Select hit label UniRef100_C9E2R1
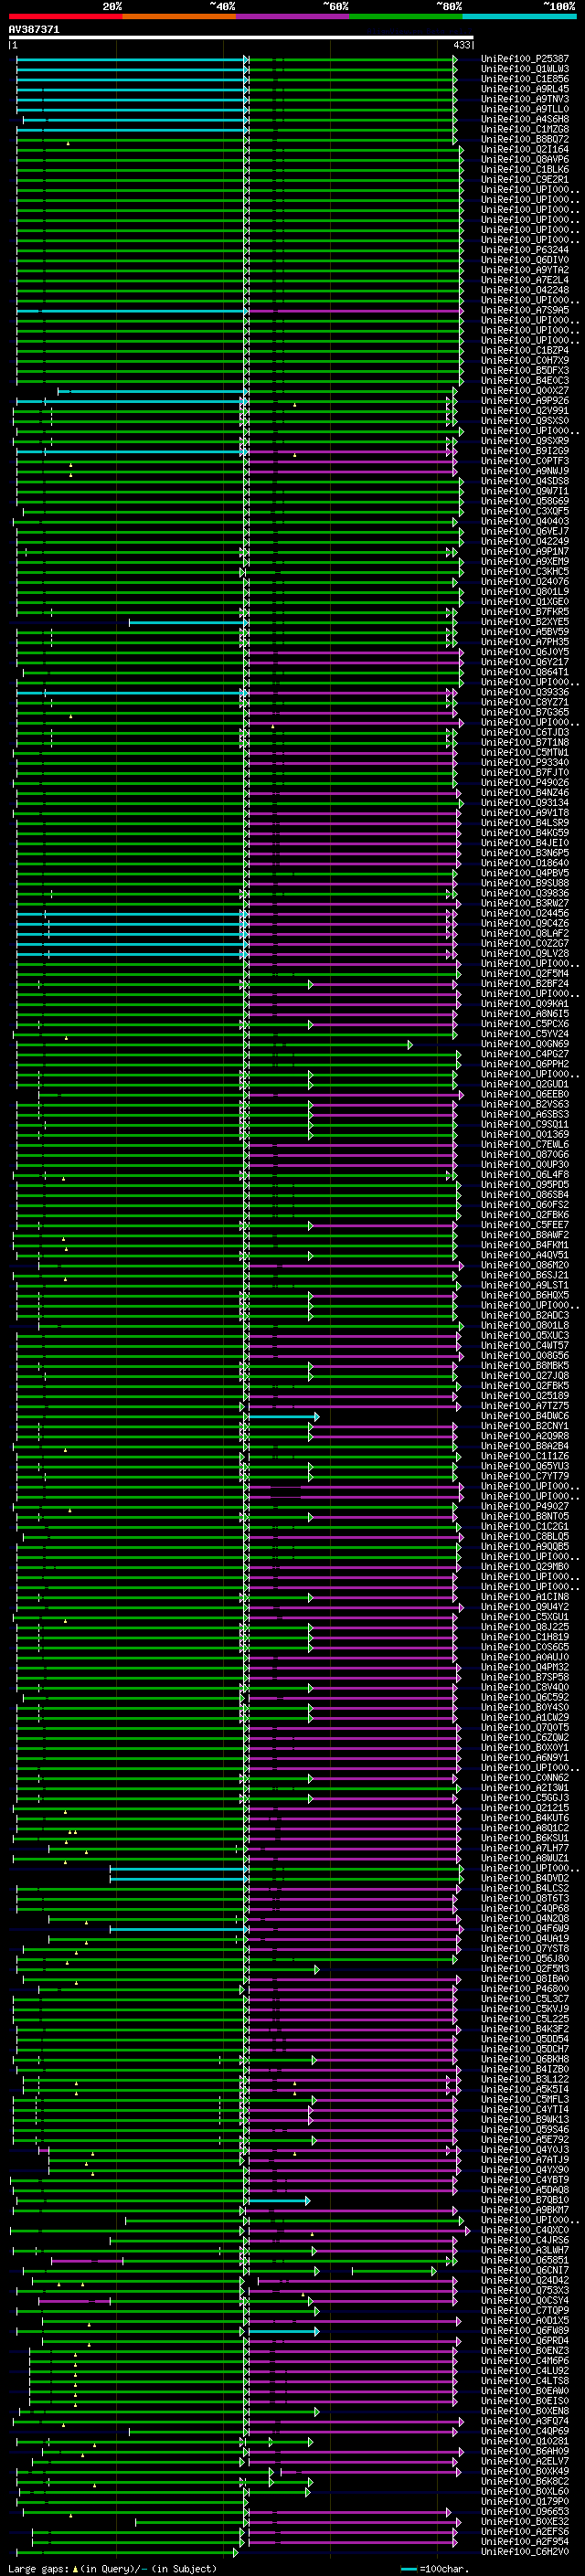Viewport: 585px width, 2576px height. 525,180
